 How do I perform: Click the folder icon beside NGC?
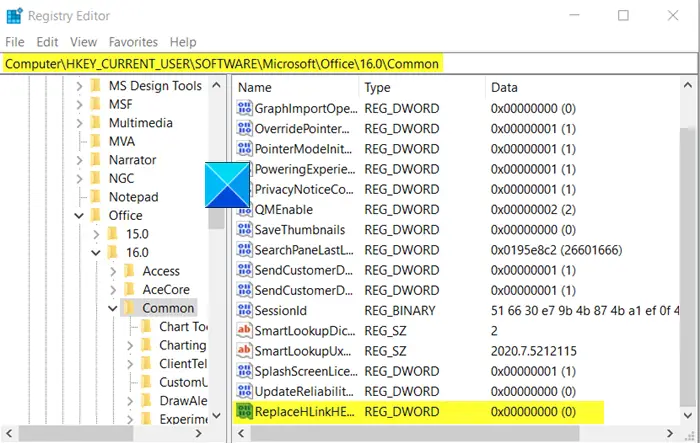click(x=96, y=178)
